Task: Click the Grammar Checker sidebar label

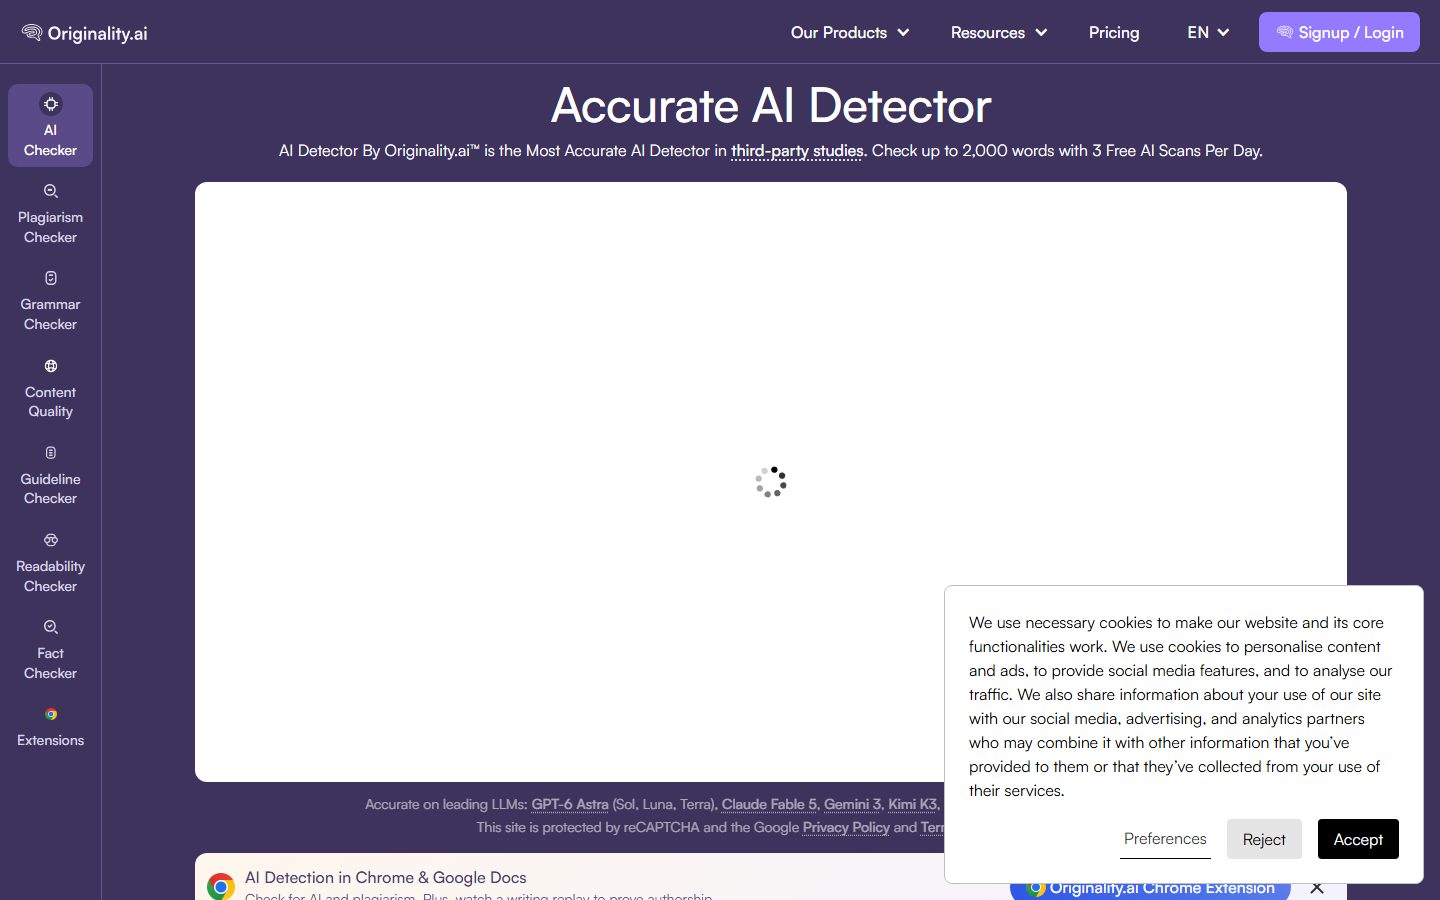Action: tap(50, 314)
